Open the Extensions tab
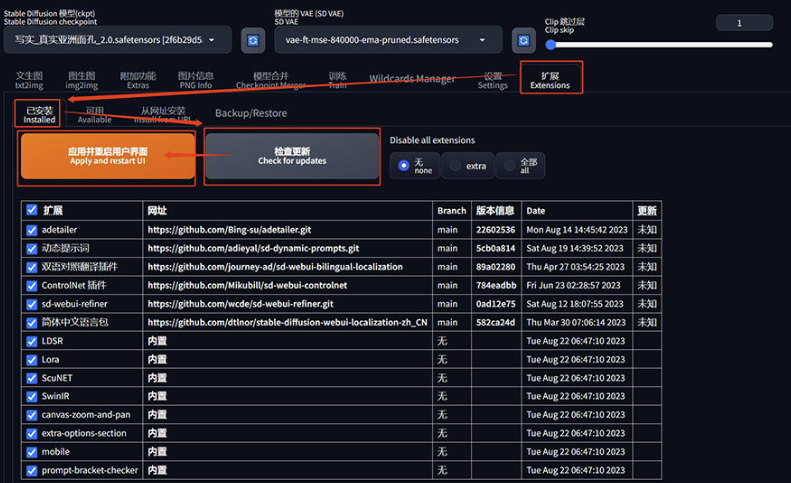 pos(550,80)
